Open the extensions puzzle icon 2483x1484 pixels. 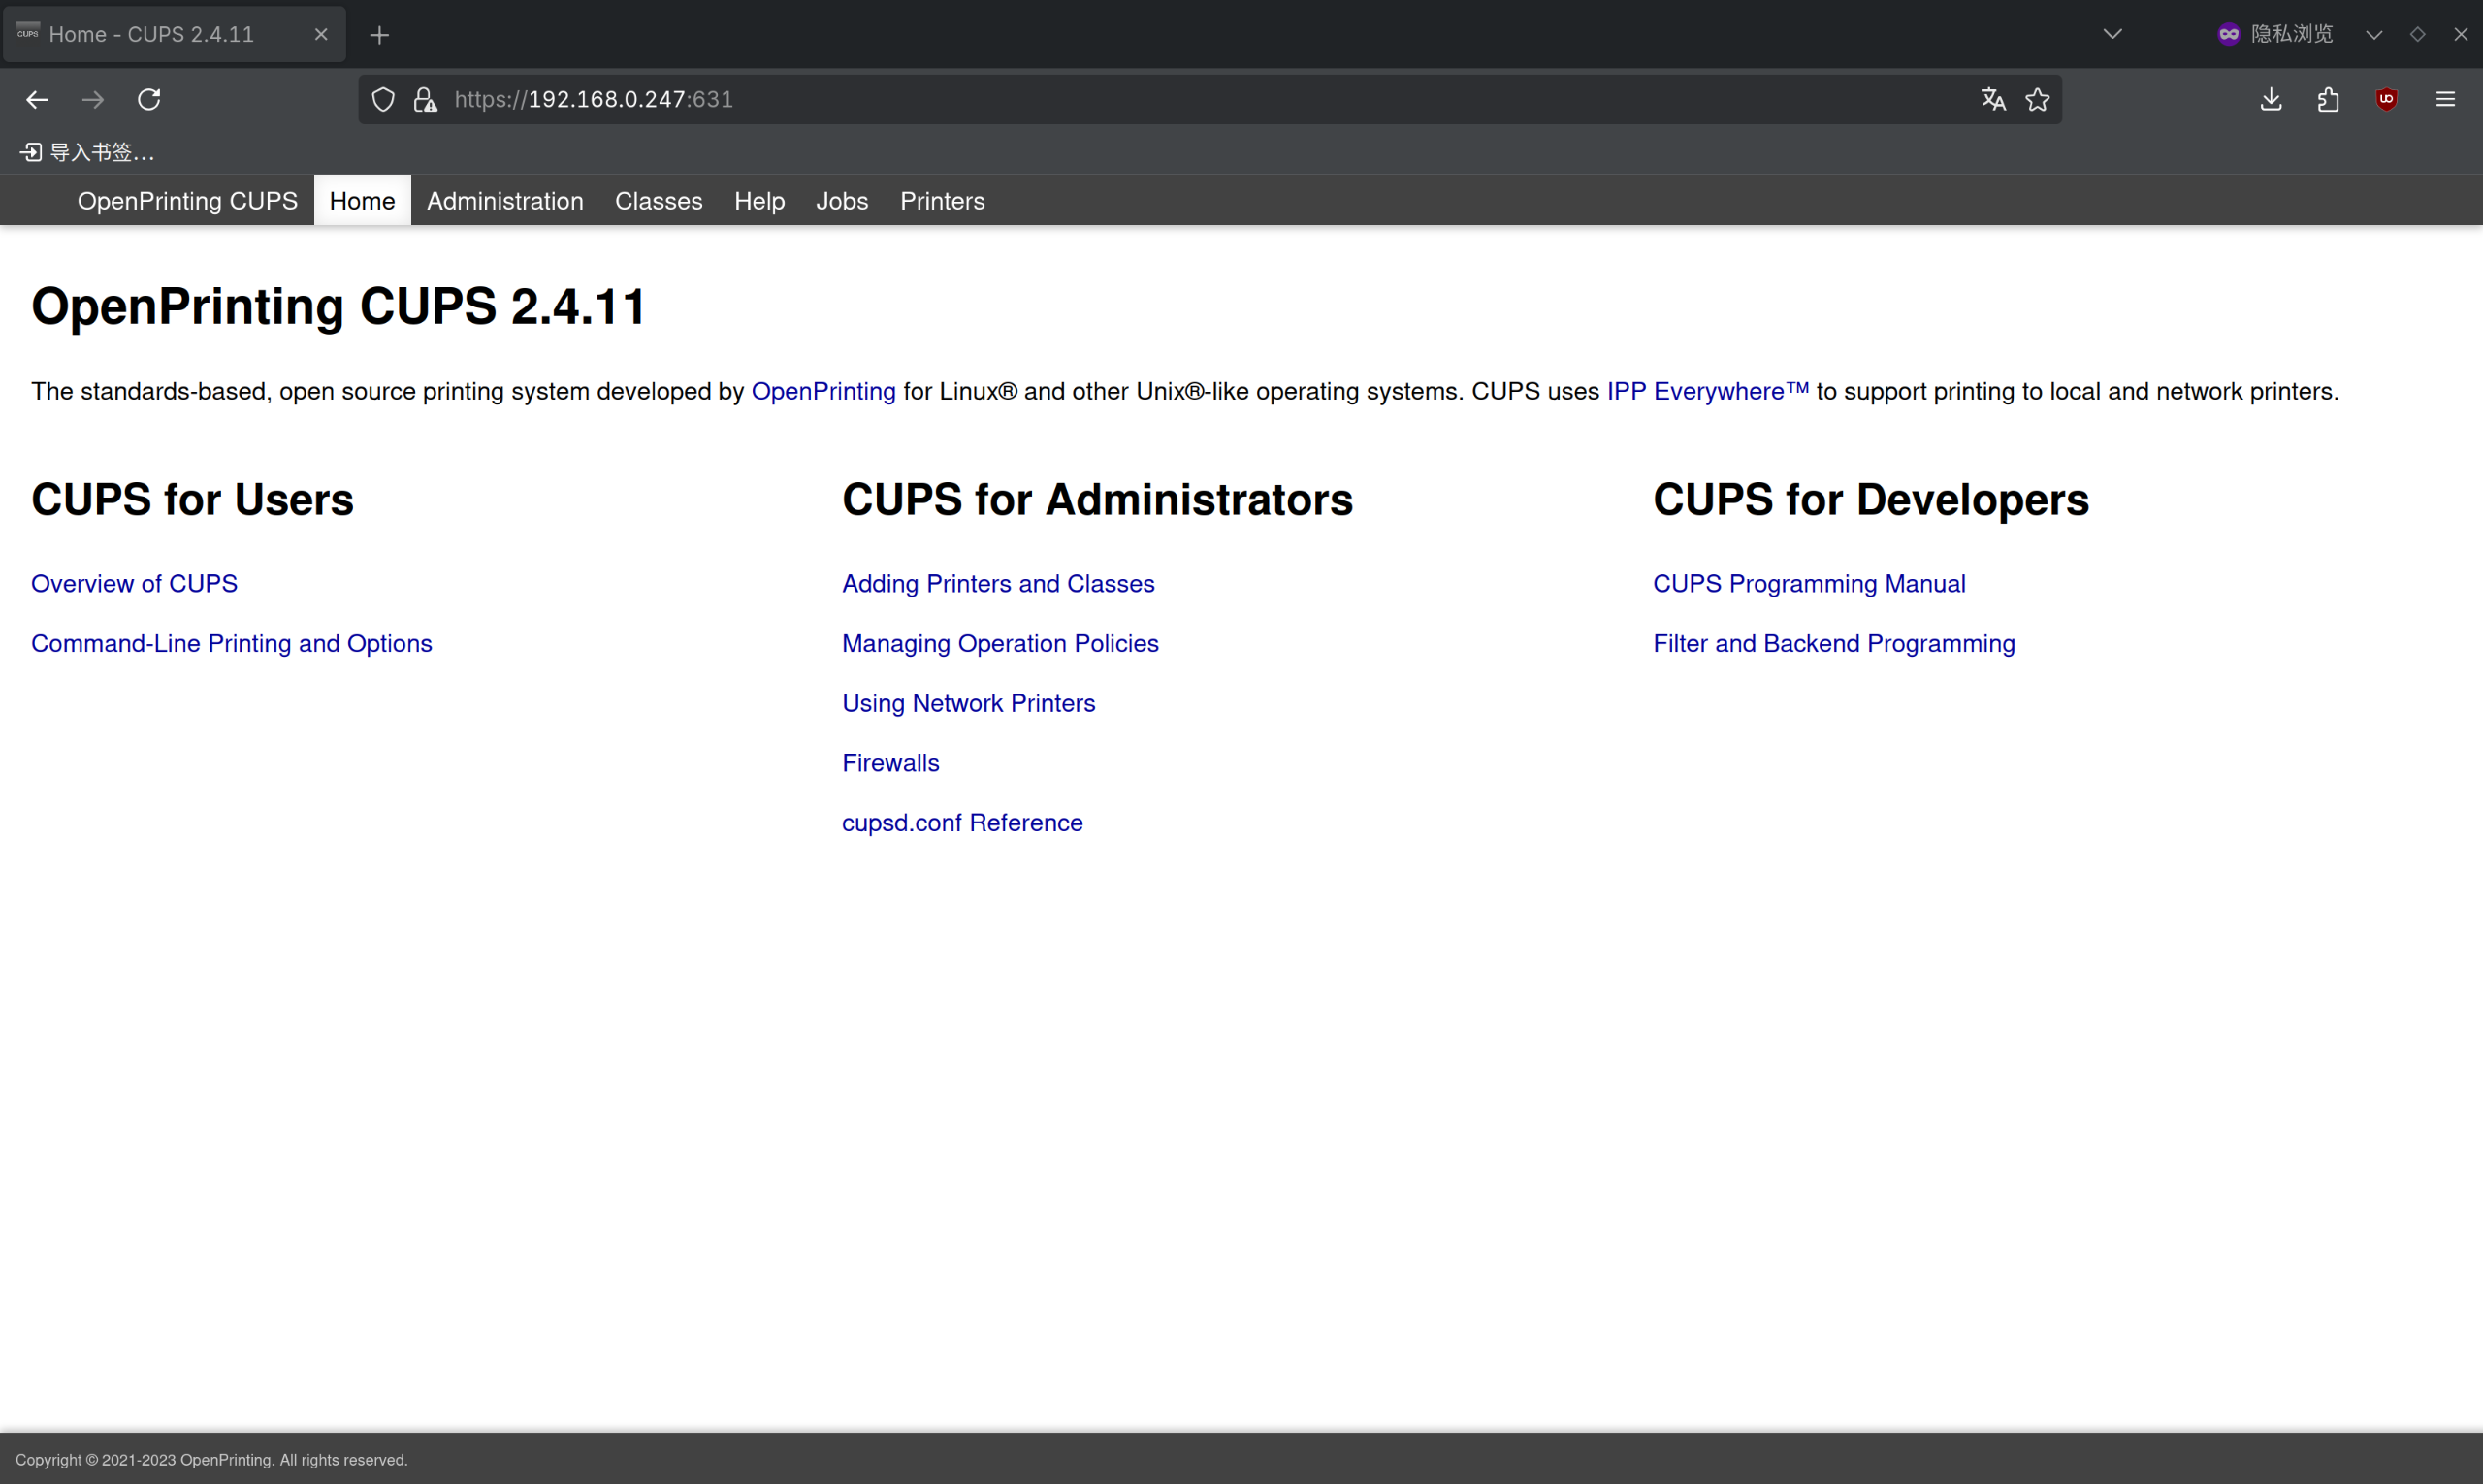[x=2328, y=99]
